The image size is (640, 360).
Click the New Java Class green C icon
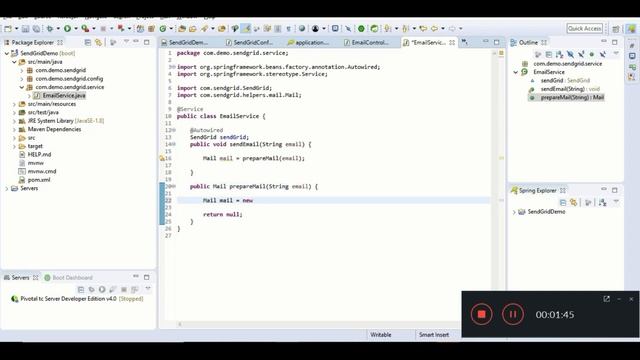point(163,29)
